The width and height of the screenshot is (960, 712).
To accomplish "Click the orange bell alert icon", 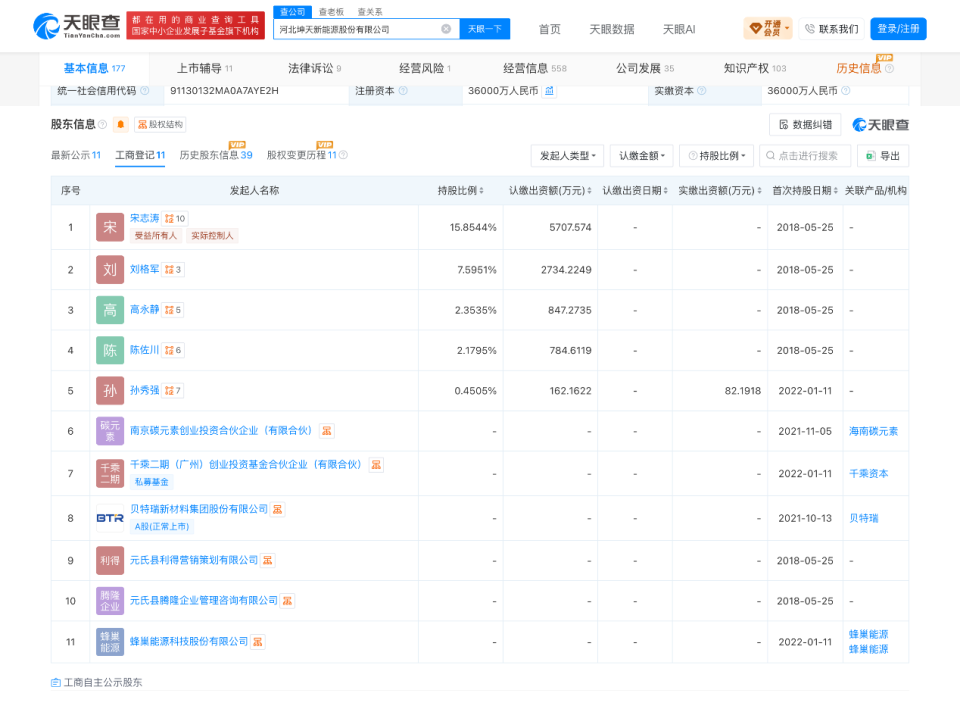I will (x=121, y=124).
